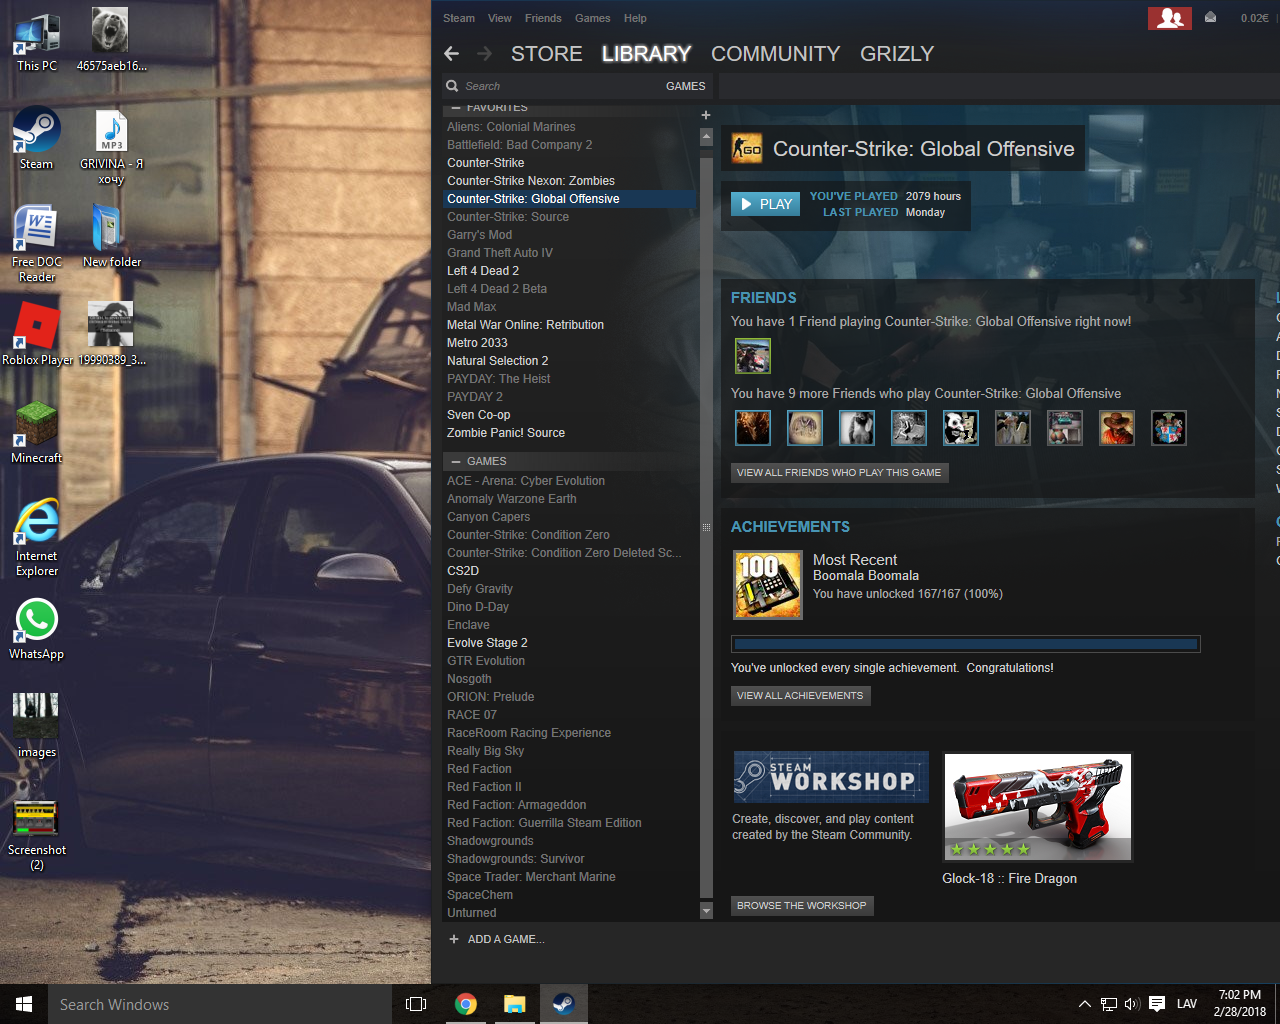Open the cowboy hat friend avatar

[x=1117, y=428]
